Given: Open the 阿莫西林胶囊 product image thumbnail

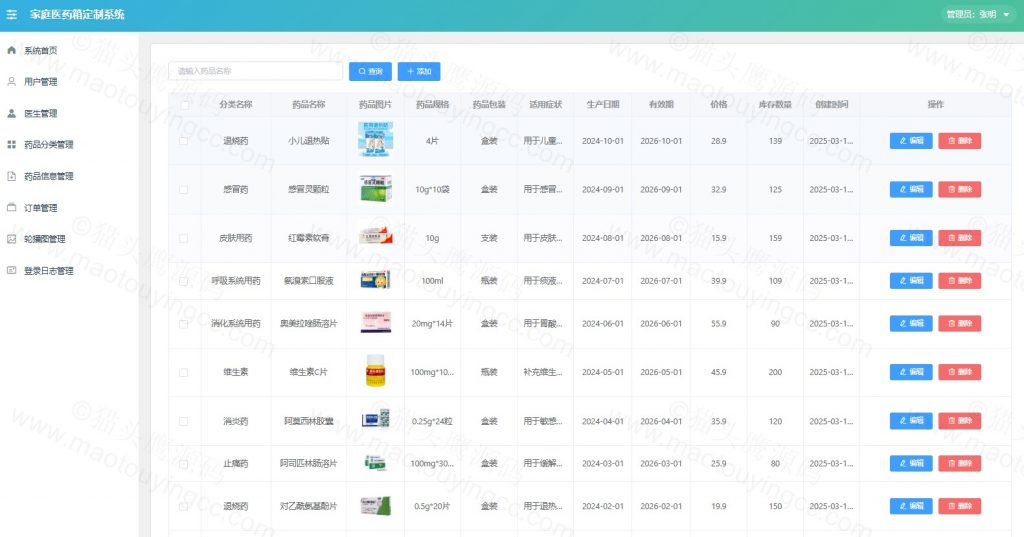Looking at the screenshot, I should (376, 419).
